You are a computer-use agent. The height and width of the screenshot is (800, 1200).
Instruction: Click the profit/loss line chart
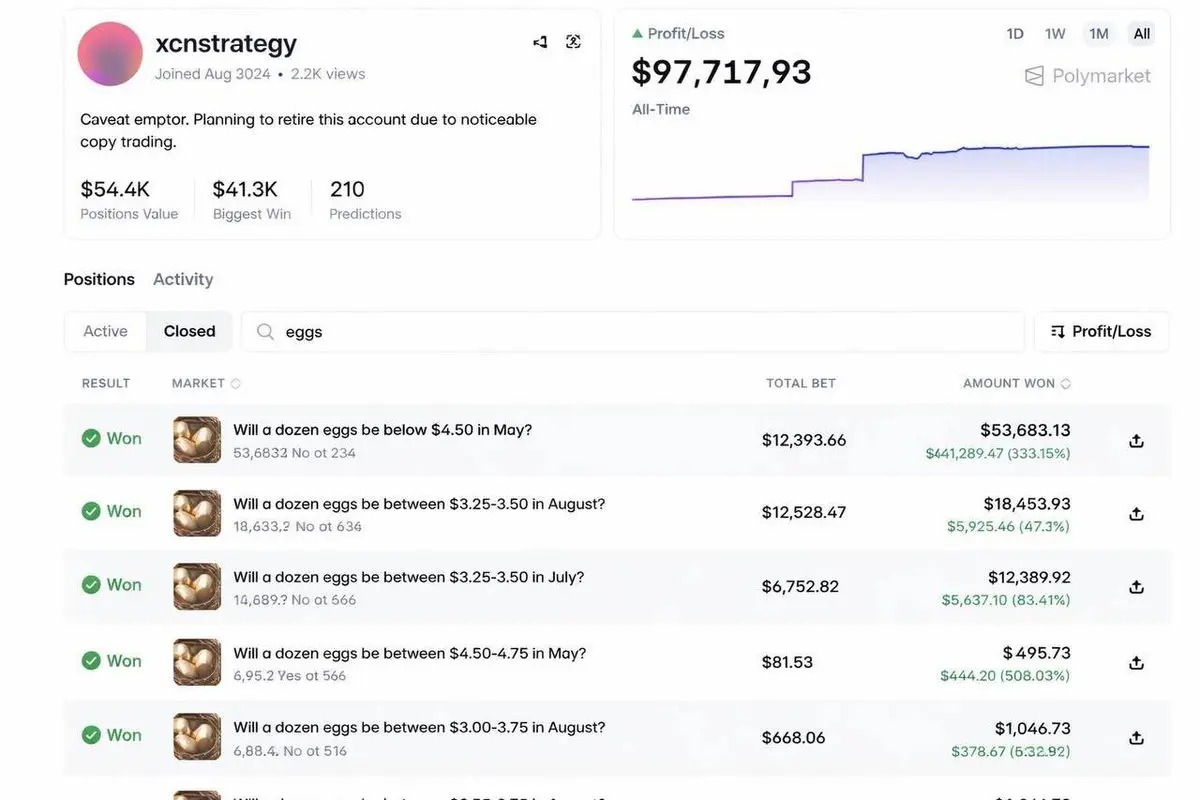pos(890,173)
